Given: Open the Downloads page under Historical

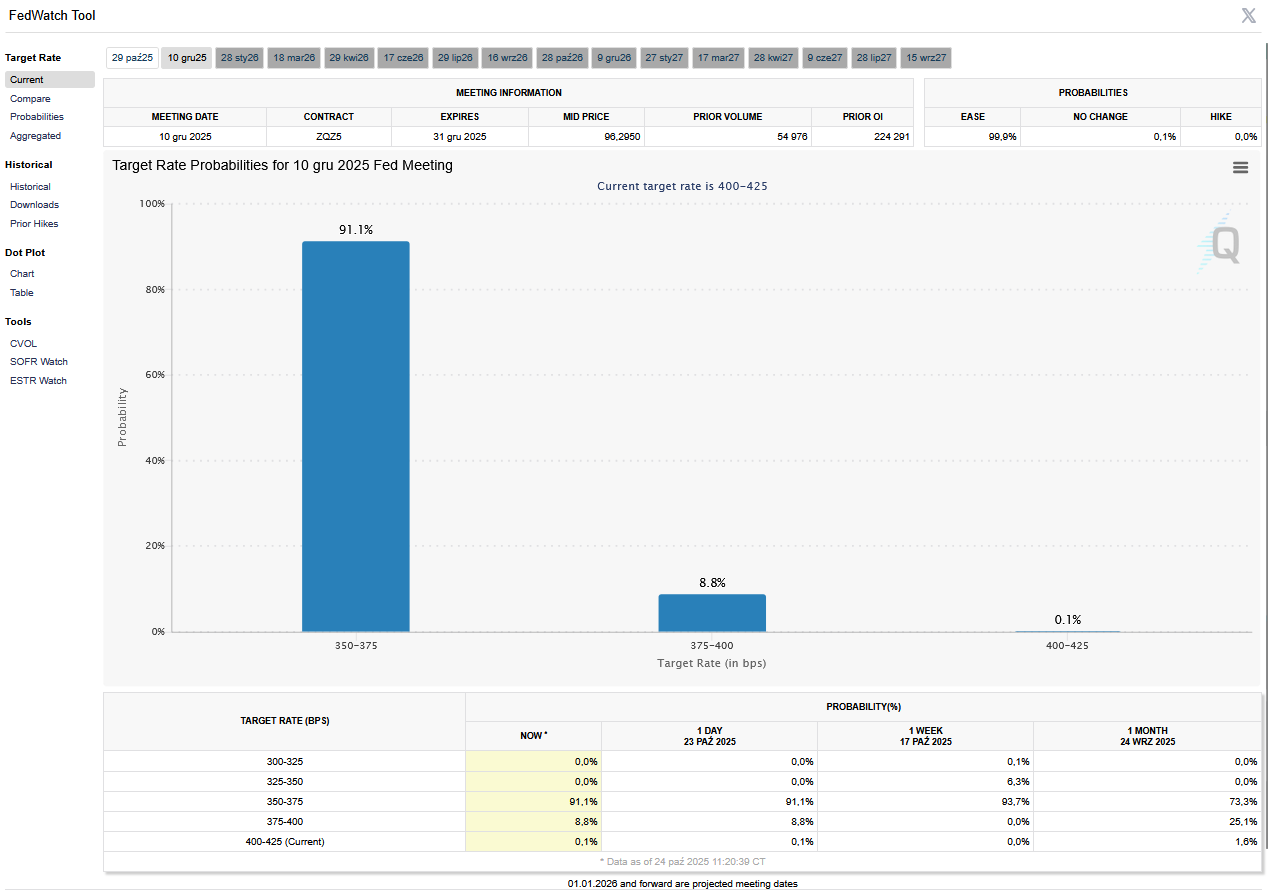Looking at the screenshot, I should [x=34, y=205].
